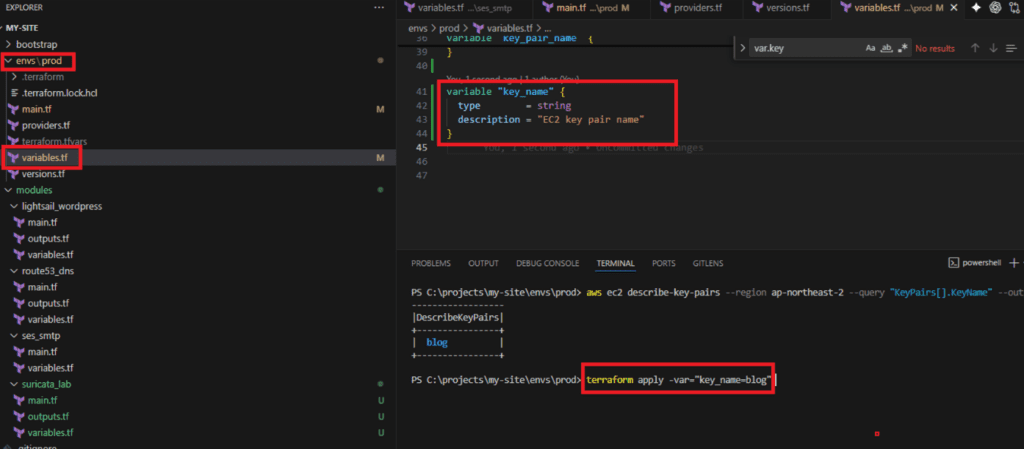Click the sparkle AI icon in editor toolbar
1024x449 pixels.
point(974,8)
